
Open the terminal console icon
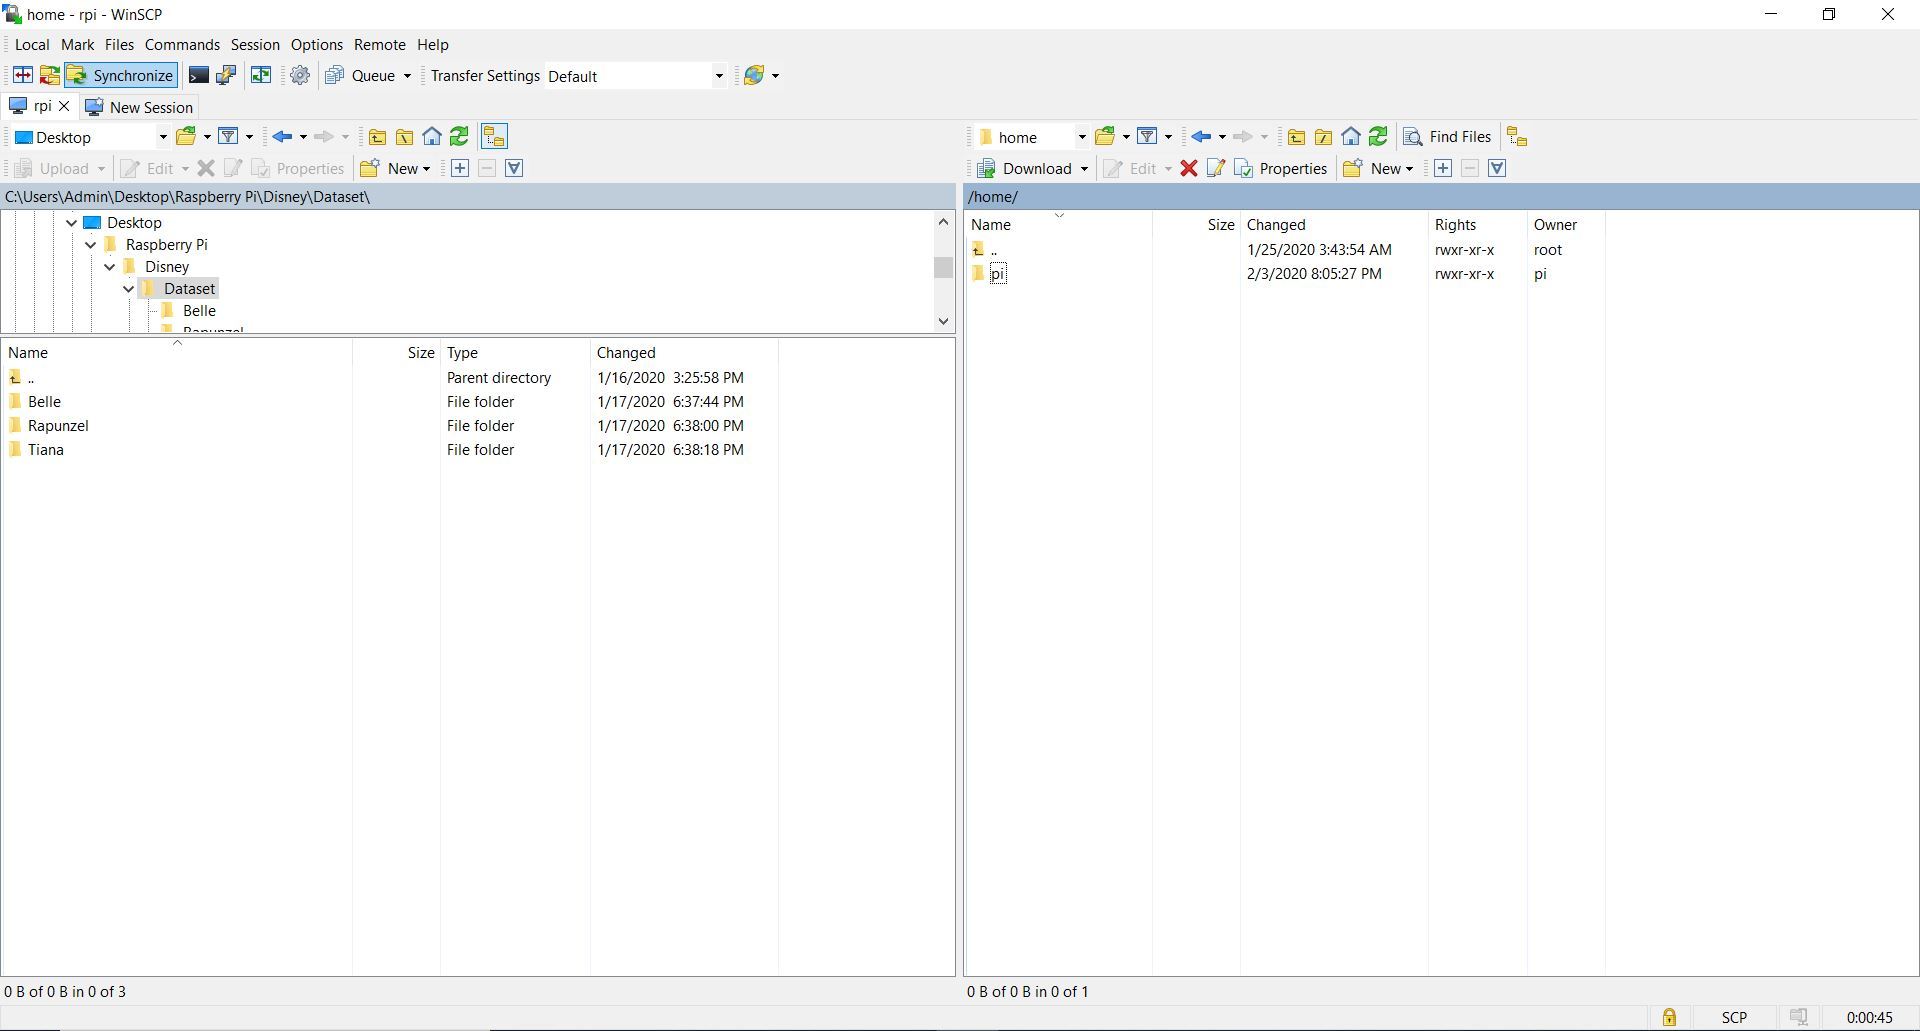[x=198, y=76]
